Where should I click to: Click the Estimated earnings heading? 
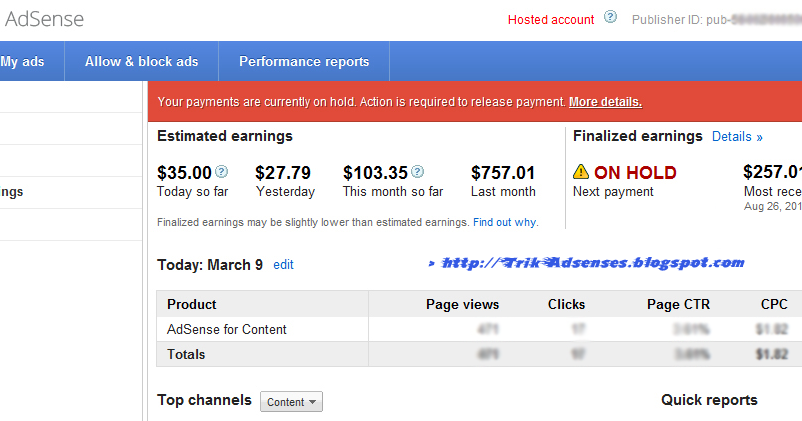[x=225, y=136]
